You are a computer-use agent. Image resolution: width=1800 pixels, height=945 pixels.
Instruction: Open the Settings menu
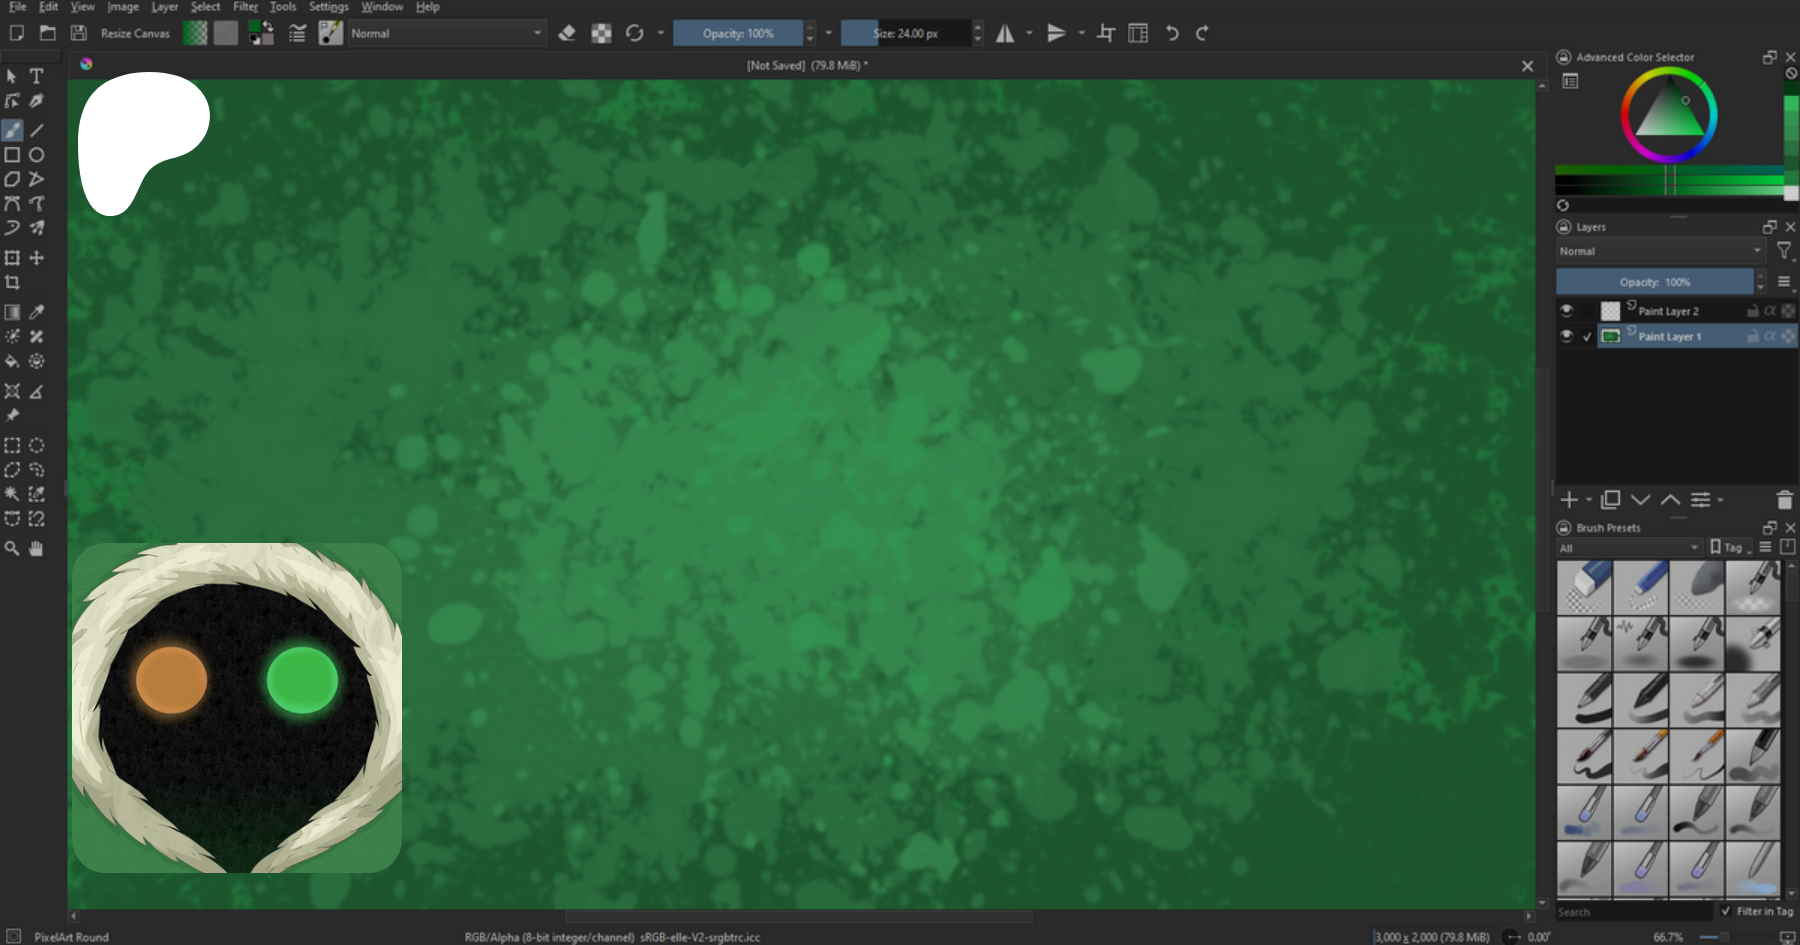[x=328, y=7]
